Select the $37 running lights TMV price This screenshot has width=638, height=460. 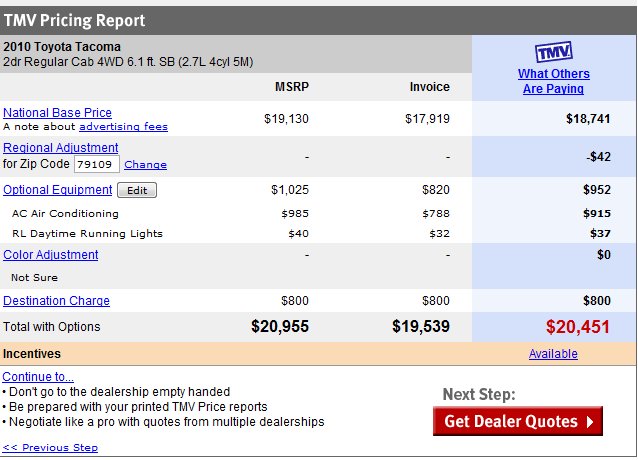[601, 233]
